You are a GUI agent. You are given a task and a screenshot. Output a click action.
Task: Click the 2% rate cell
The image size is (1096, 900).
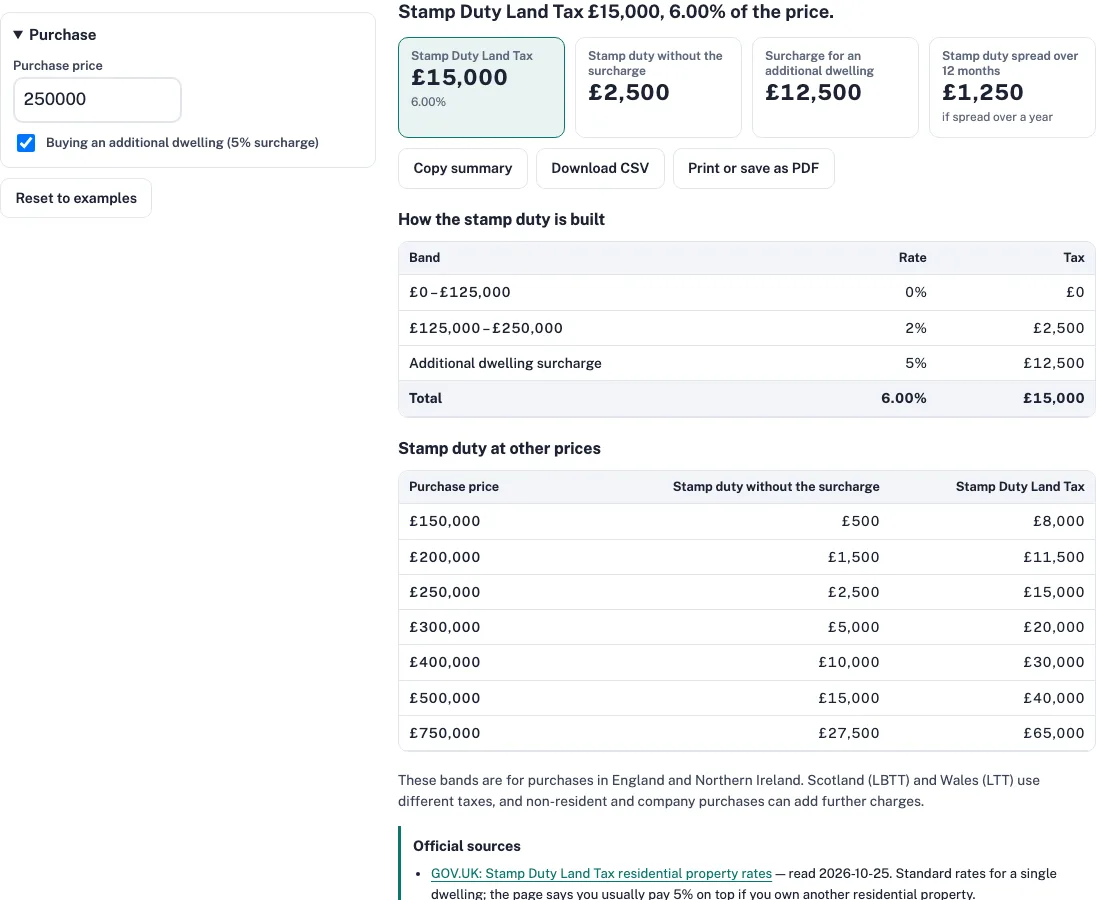tap(916, 328)
